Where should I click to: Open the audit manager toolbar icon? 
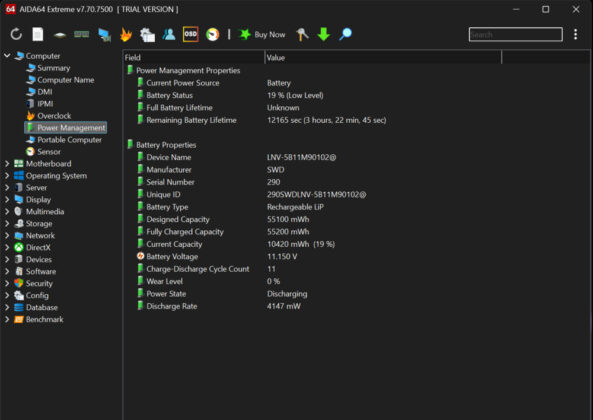147,35
